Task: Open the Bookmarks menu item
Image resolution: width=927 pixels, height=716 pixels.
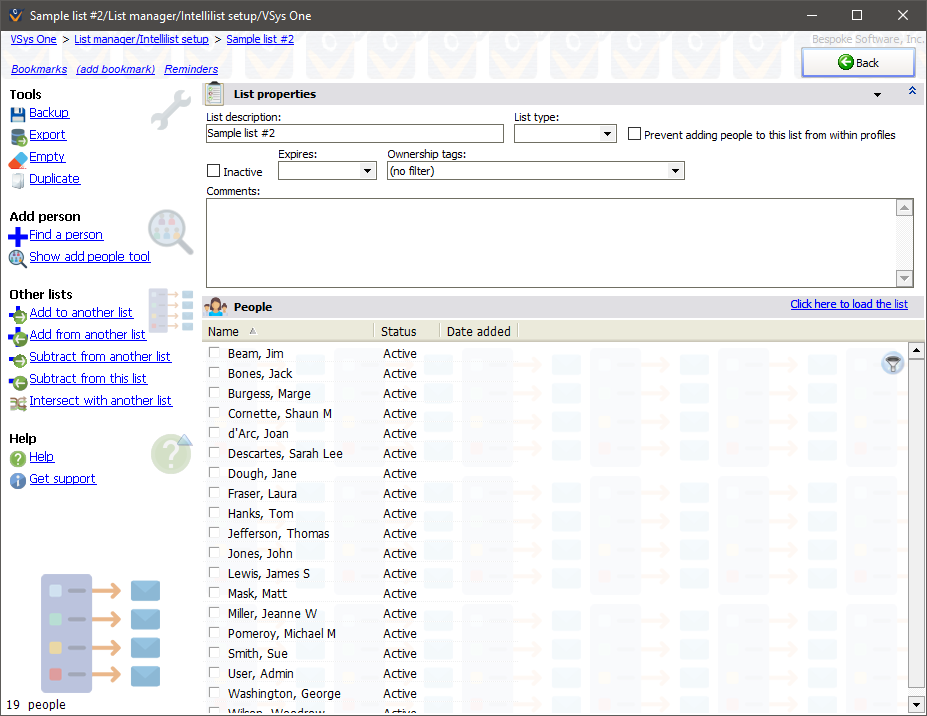Action: pos(38,69)
